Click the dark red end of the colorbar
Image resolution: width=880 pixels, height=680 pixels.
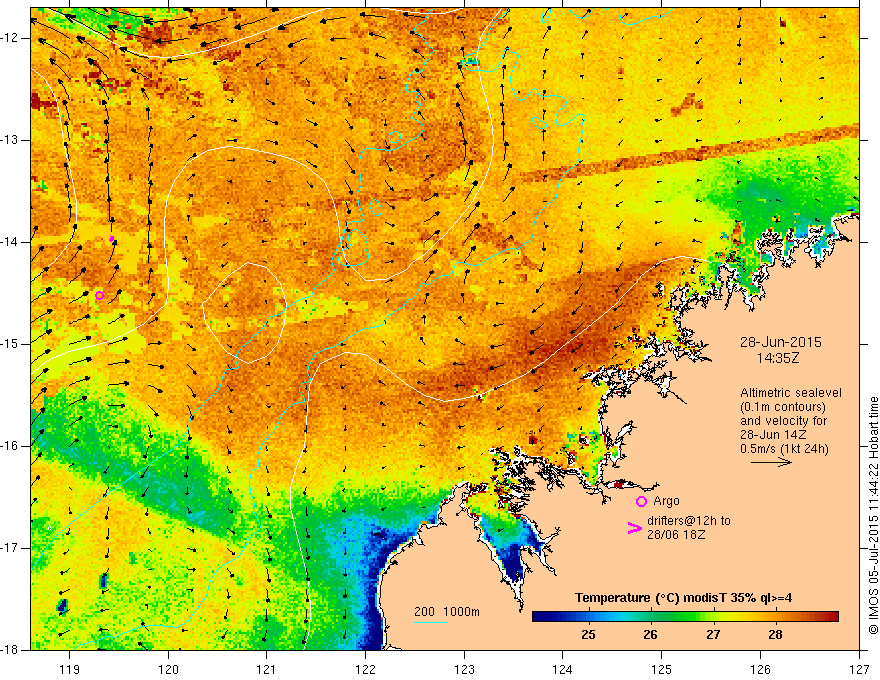pos(832,617)
